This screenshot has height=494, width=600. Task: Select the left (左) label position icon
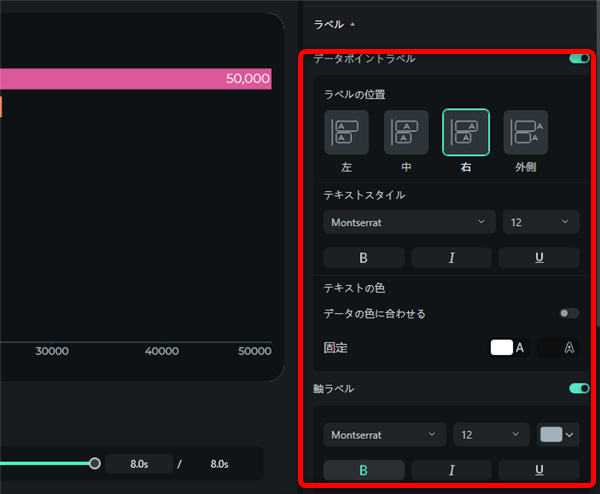click(x=346, y=132)
